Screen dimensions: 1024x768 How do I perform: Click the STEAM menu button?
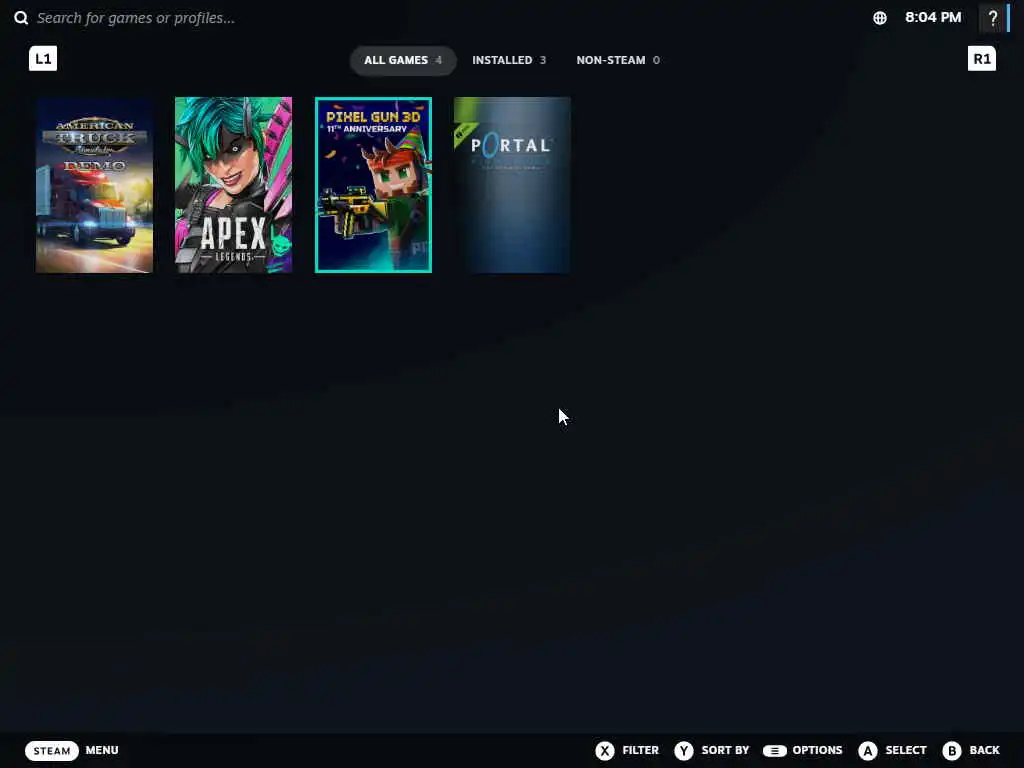52,750
